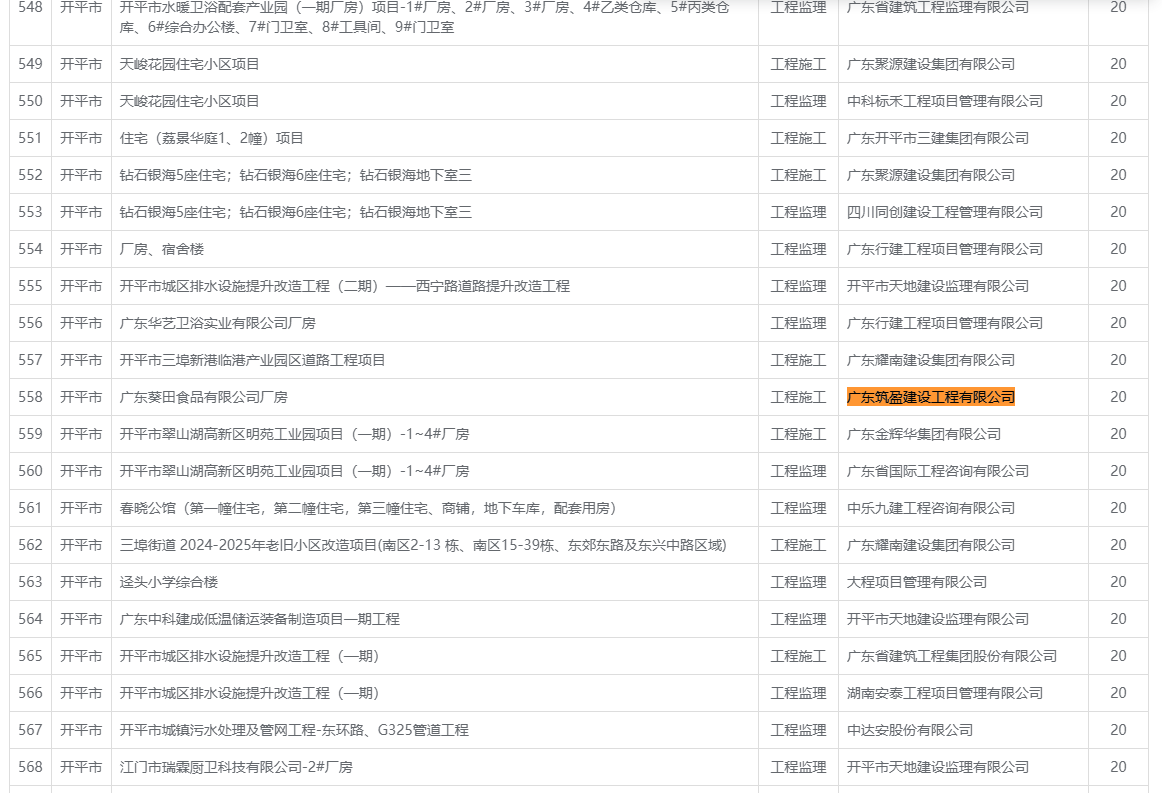
Task: Click 开平市 region cell in row 554
Action: tap(81, 249)
